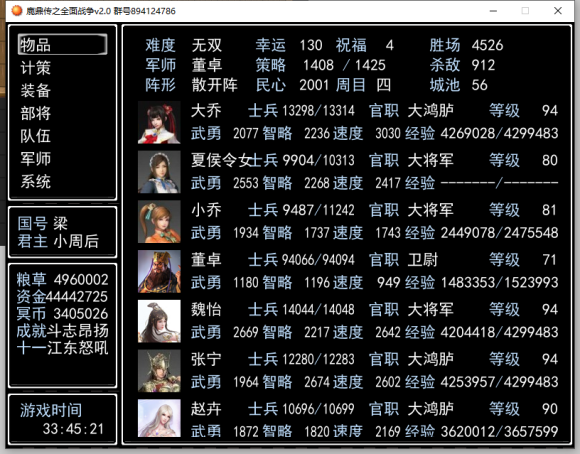Click the formation value 散开阵
Image resolution: width=580 pixels, height=454 pixels.
(215, 85)
